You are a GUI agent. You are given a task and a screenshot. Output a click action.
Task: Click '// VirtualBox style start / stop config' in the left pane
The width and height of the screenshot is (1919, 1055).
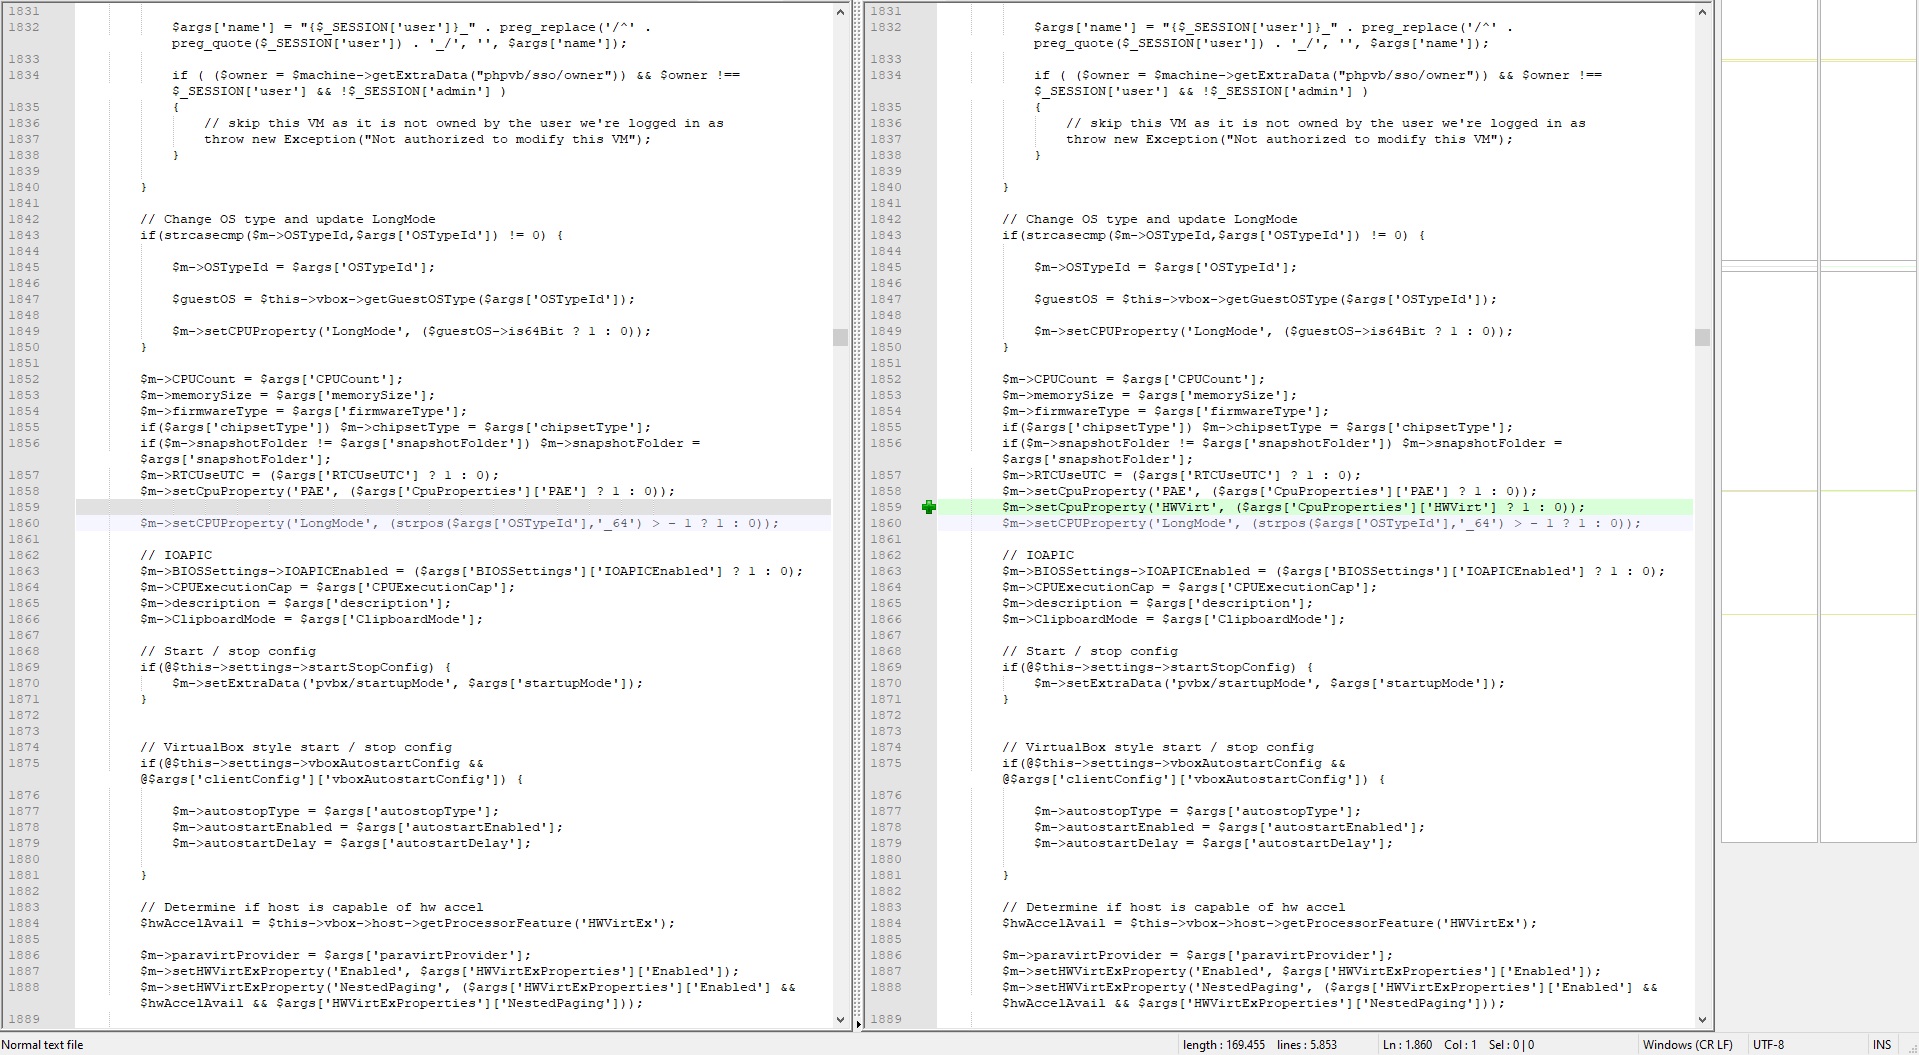[296, 747]
